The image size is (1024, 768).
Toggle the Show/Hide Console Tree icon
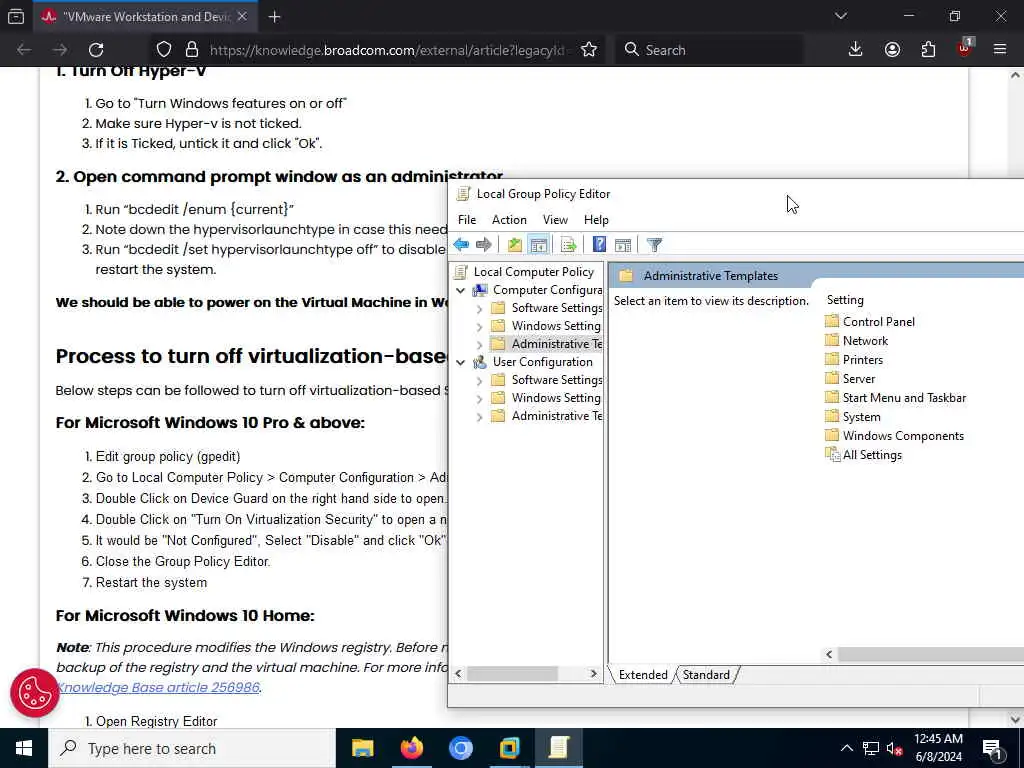point(539,245)
